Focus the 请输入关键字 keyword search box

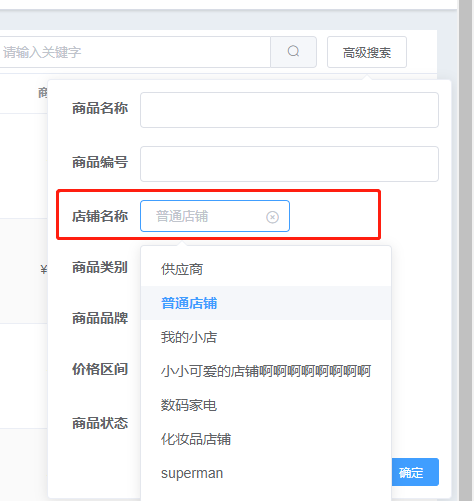pos(135,52)
